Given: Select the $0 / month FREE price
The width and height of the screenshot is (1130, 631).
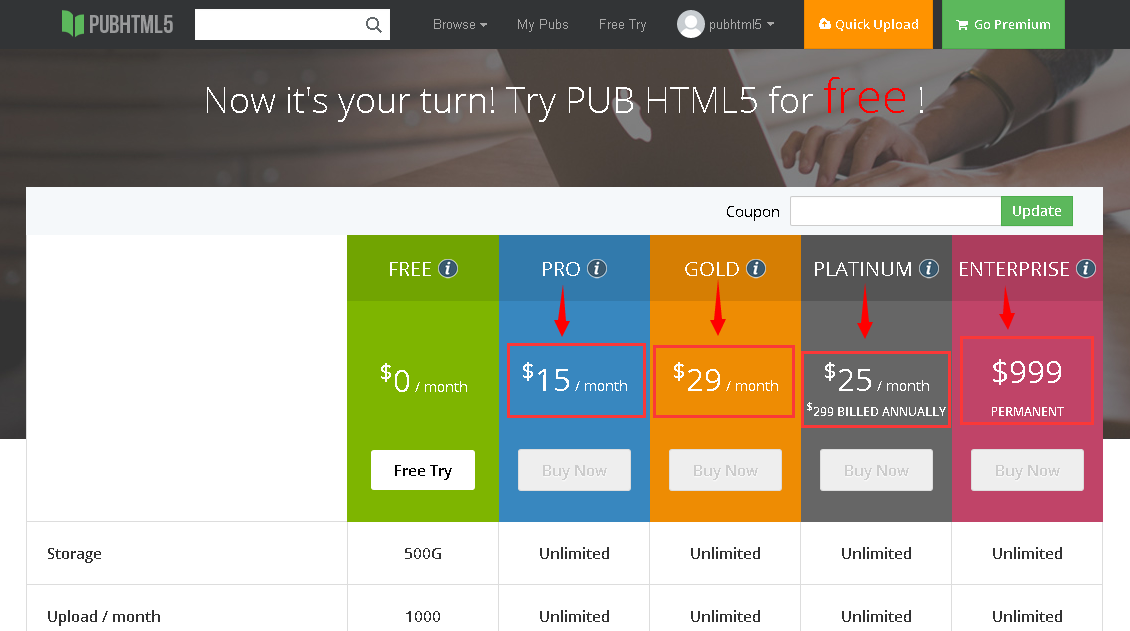Looking at the screenshot, I should [x=424, y=380].
